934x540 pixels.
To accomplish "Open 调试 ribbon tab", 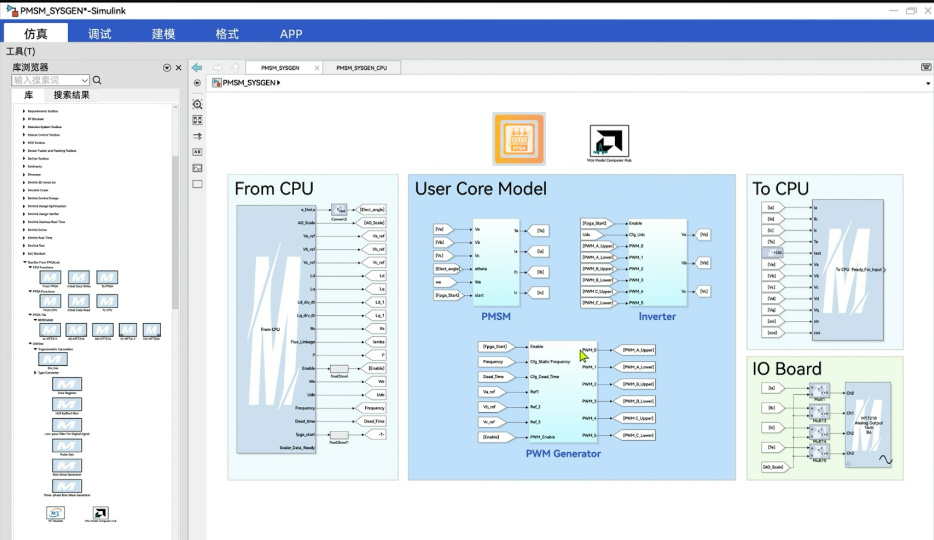I will tap(99, 33).
